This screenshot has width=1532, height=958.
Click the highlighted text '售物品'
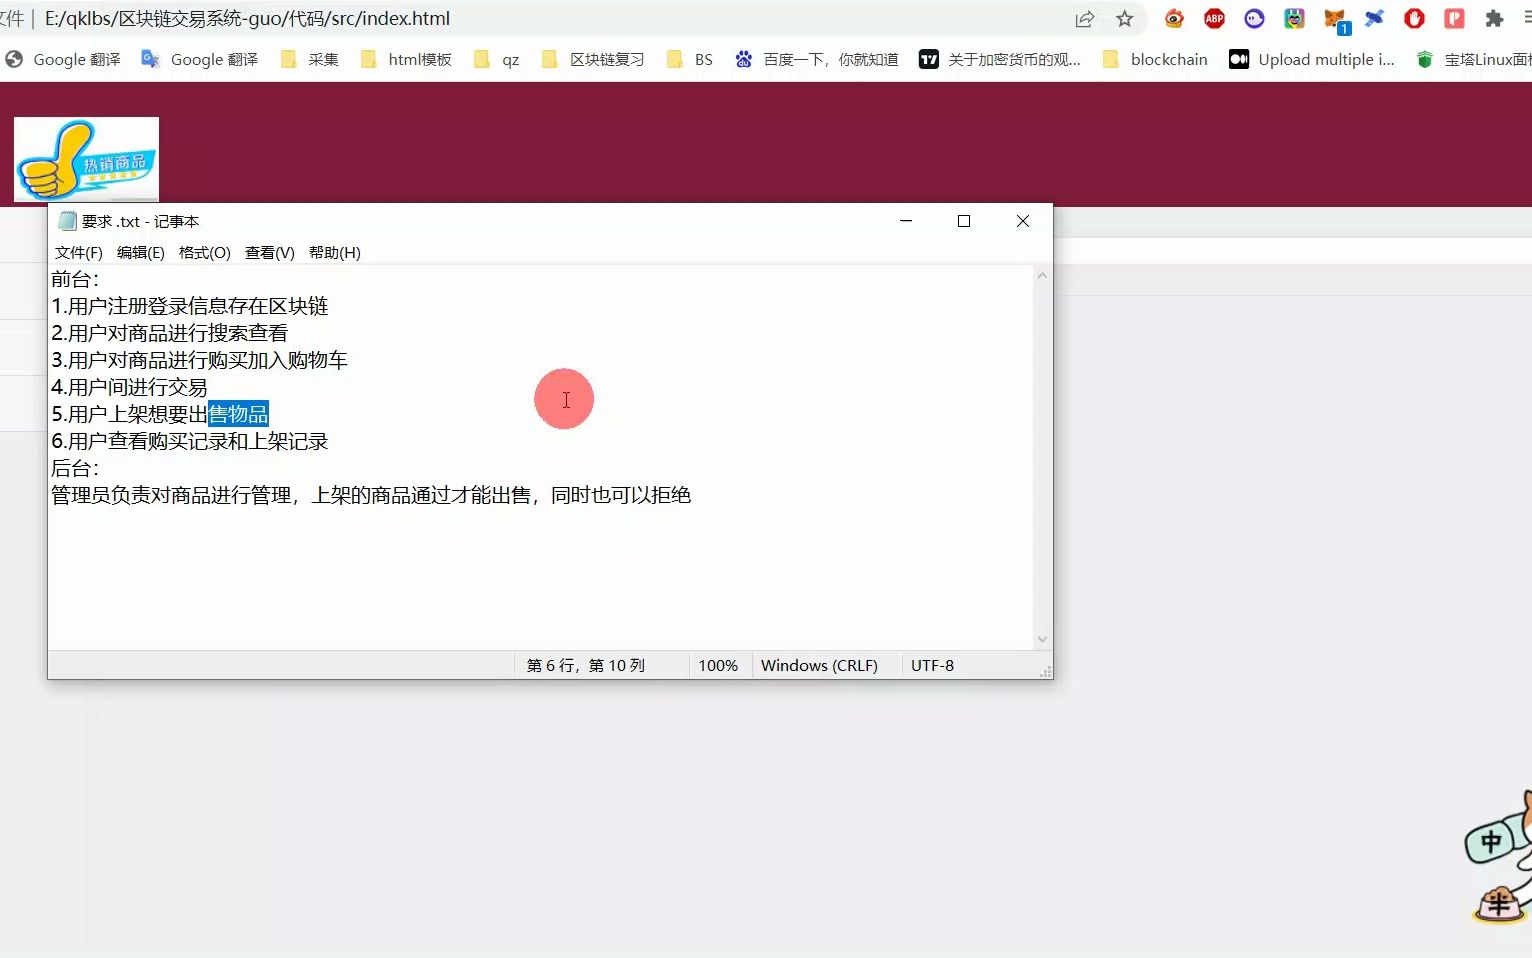[238, 414]
